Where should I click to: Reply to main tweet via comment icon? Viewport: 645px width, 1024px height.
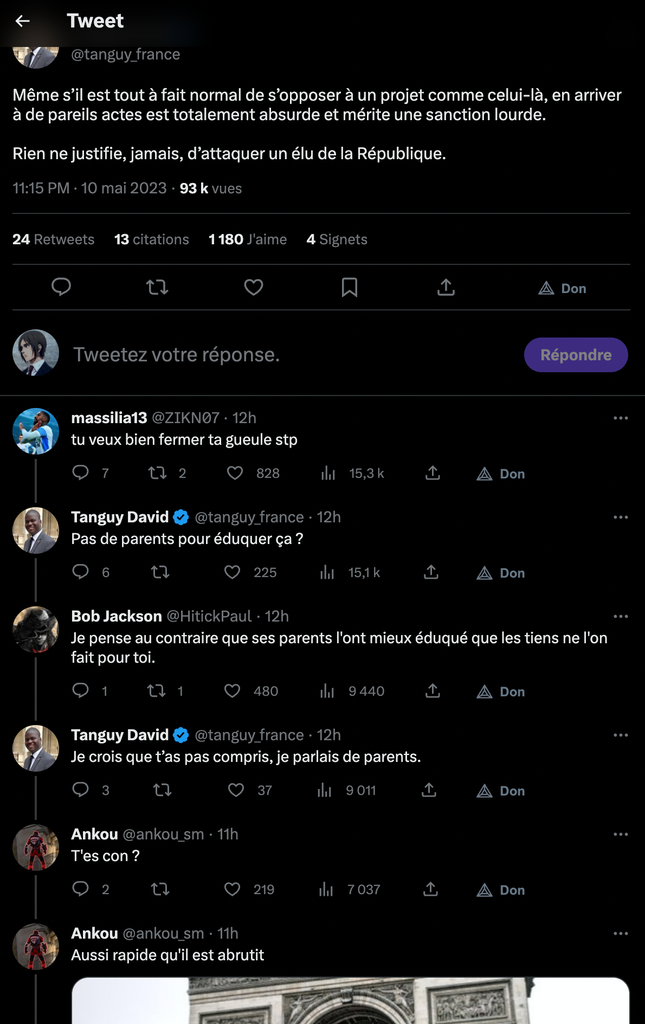point(61,288)
